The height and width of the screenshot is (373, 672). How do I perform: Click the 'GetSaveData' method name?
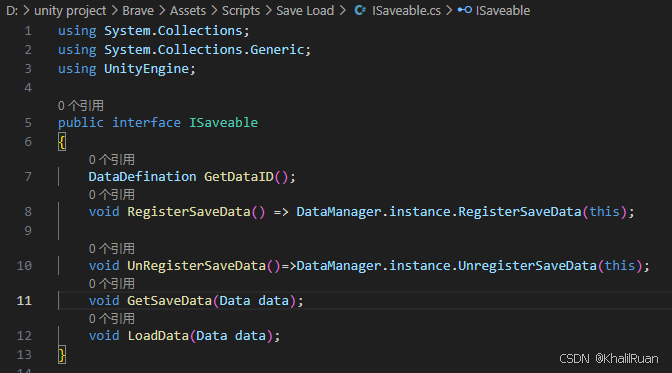click(169, 301)
